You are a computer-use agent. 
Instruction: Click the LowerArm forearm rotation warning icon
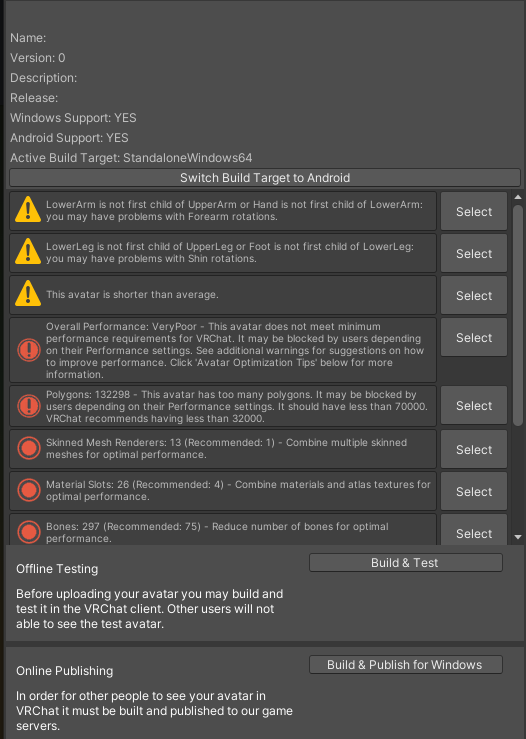click(28, 209)
